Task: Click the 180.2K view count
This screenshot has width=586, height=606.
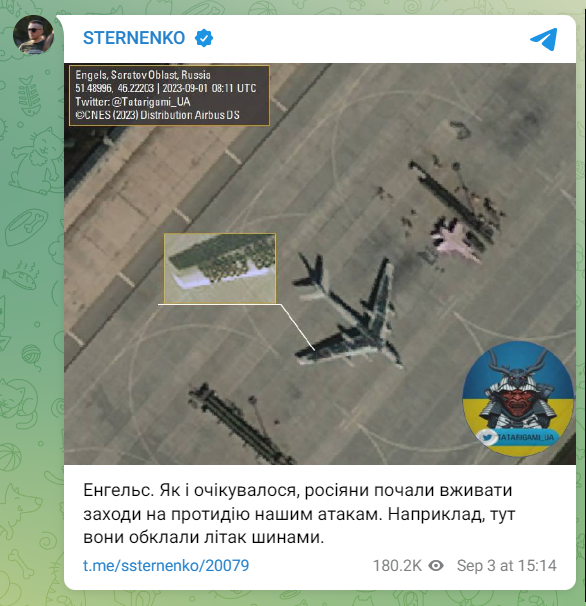Action: click(x=397, y=566)
